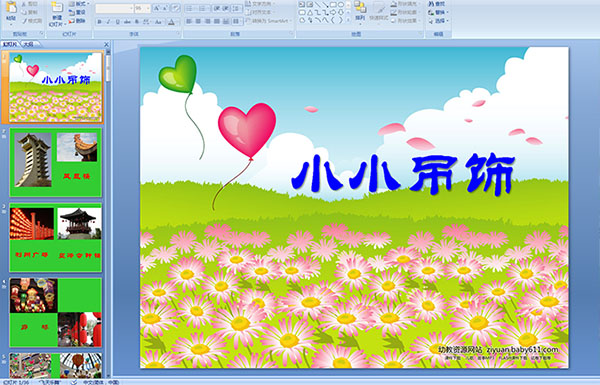Select the oval shape in shapes gallery
This screenshot has height=385, width=600.
(x=340, y=5)
